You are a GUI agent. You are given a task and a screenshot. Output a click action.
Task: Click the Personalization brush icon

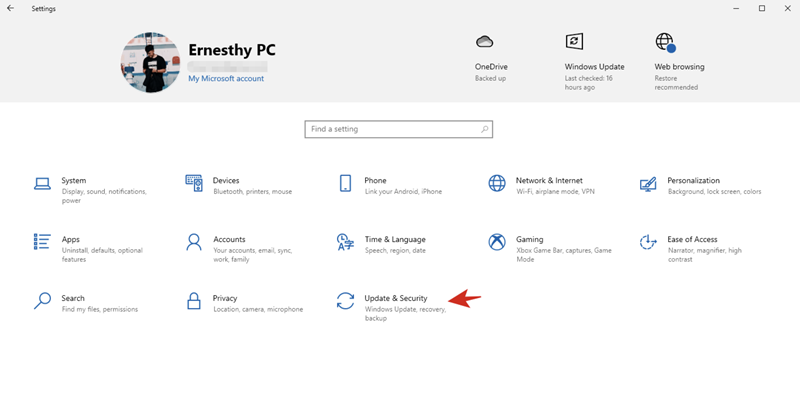(x=648, y=184)
